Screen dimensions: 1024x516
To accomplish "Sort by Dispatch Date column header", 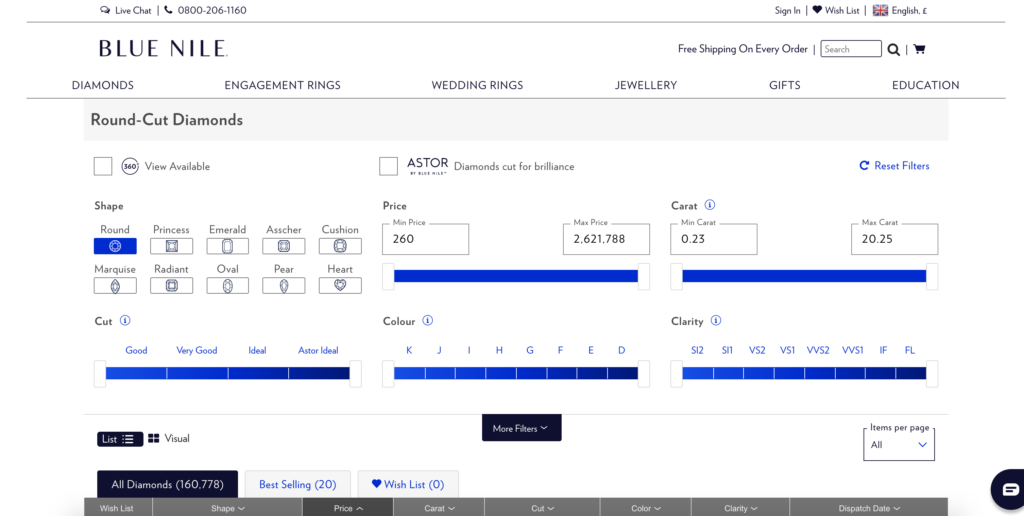I will (869, 508).
